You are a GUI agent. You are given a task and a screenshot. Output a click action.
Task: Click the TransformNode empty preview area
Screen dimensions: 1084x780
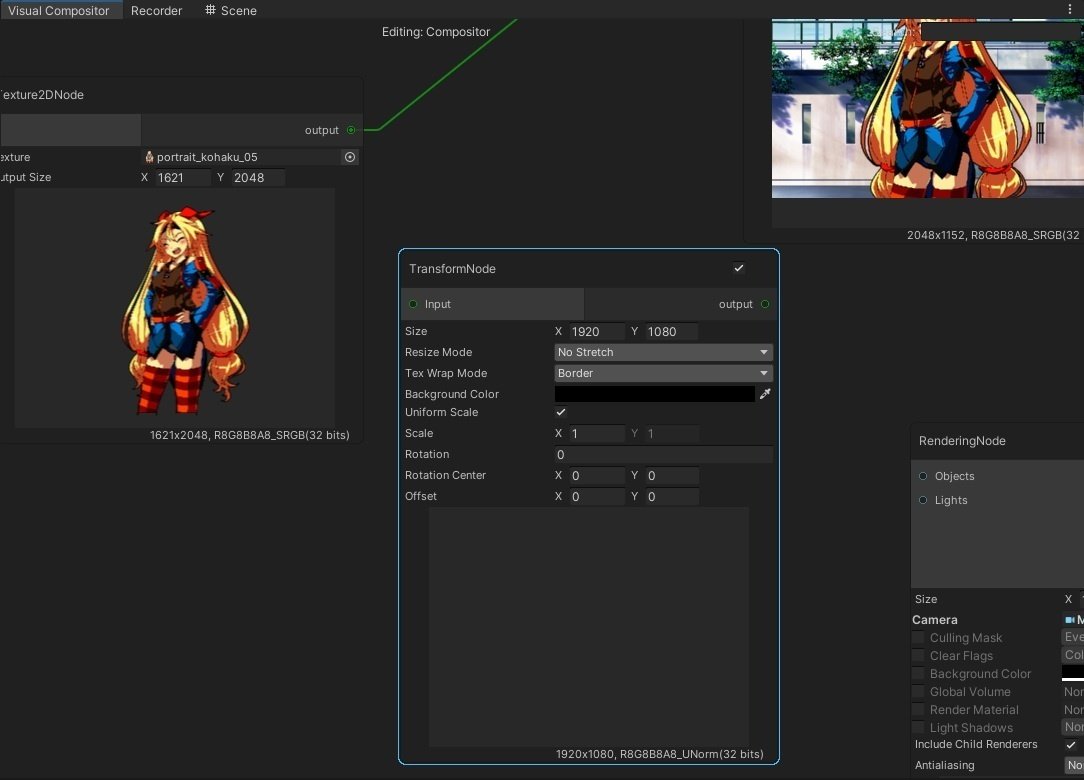(589, 626)
